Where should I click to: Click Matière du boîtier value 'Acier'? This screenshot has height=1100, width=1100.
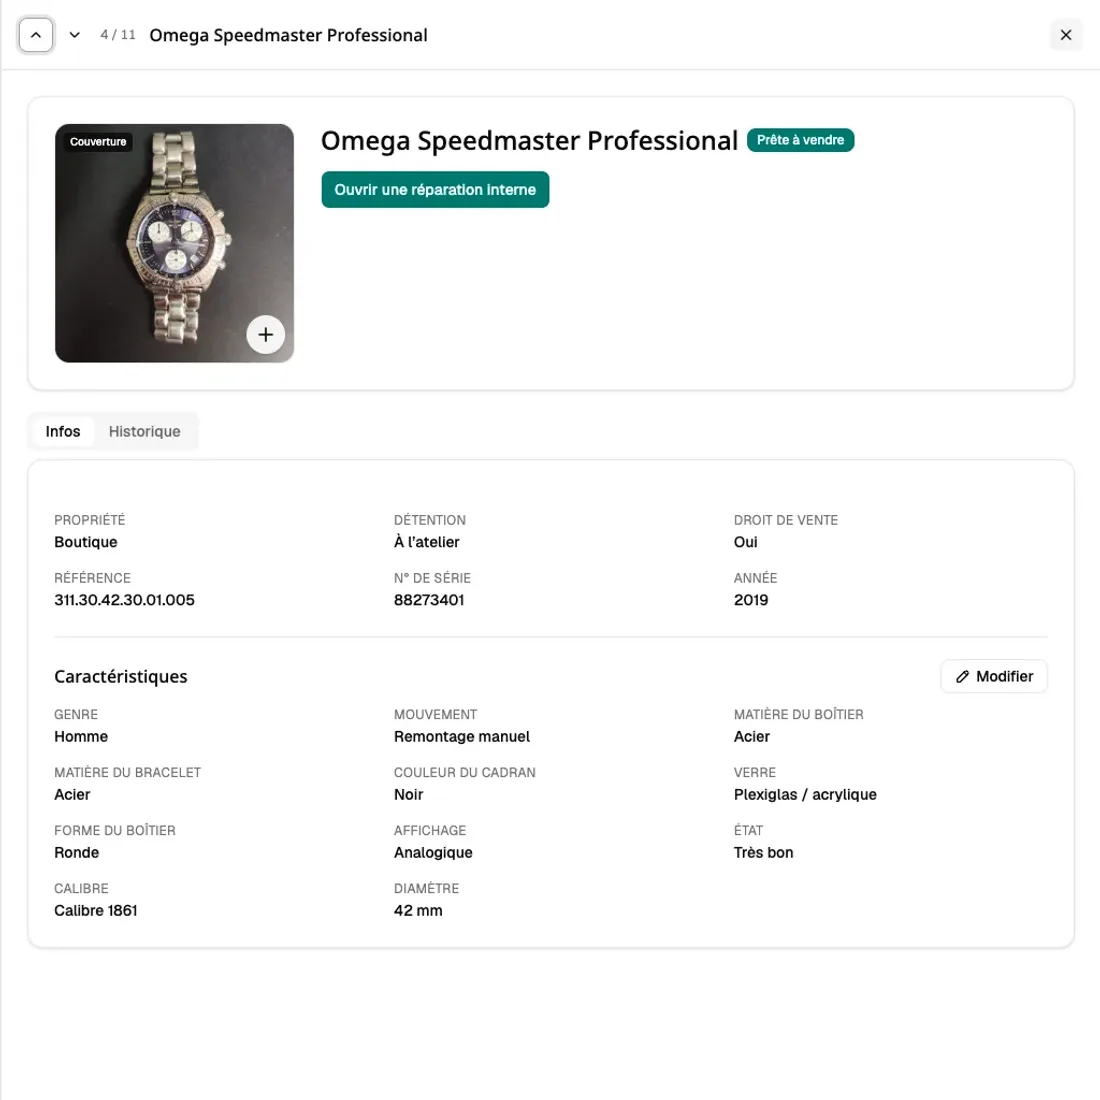(751, 737)
